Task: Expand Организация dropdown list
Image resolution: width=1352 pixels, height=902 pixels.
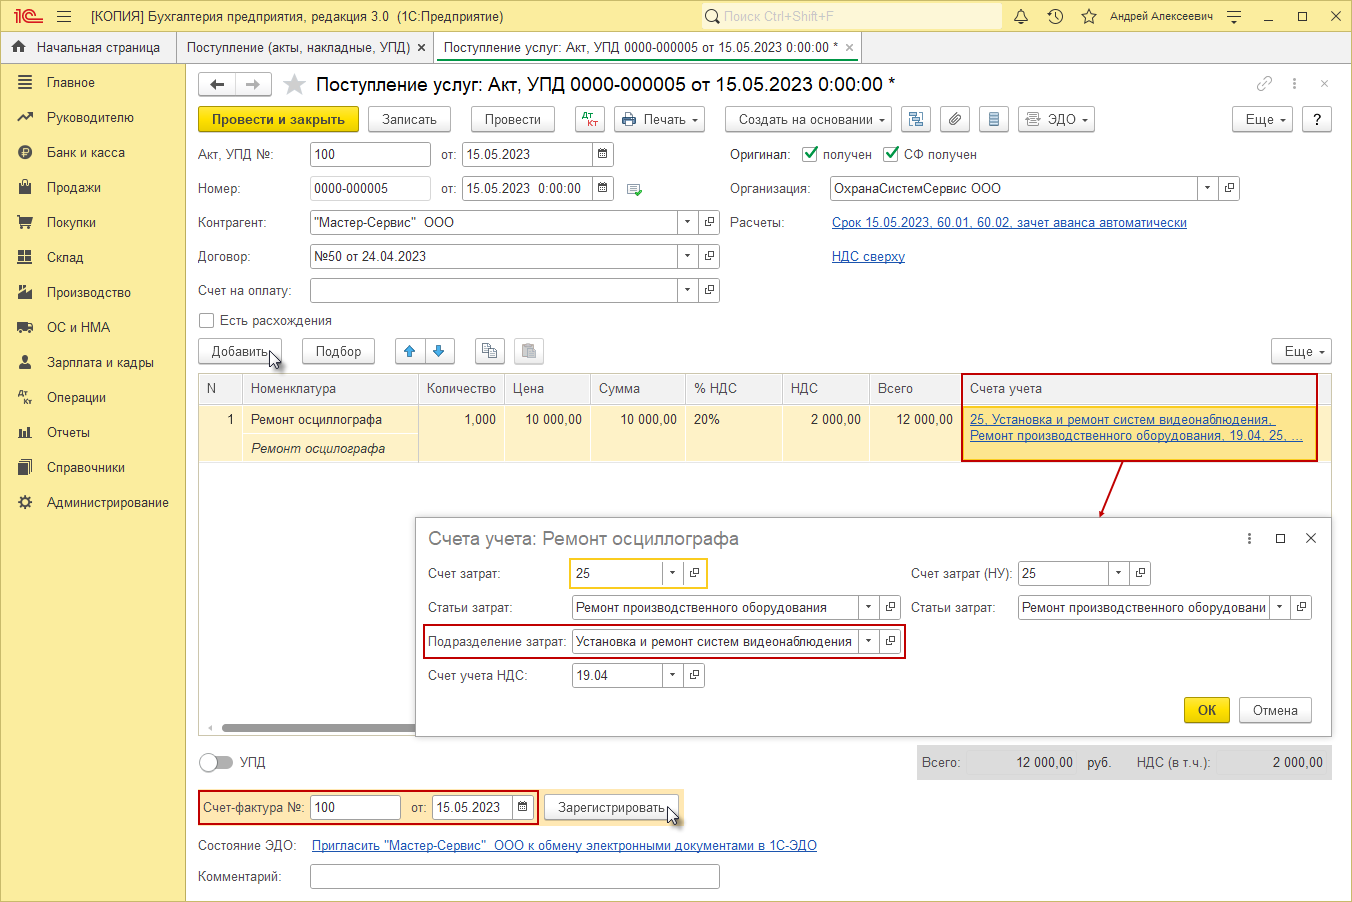Action: pos(1207,188)
